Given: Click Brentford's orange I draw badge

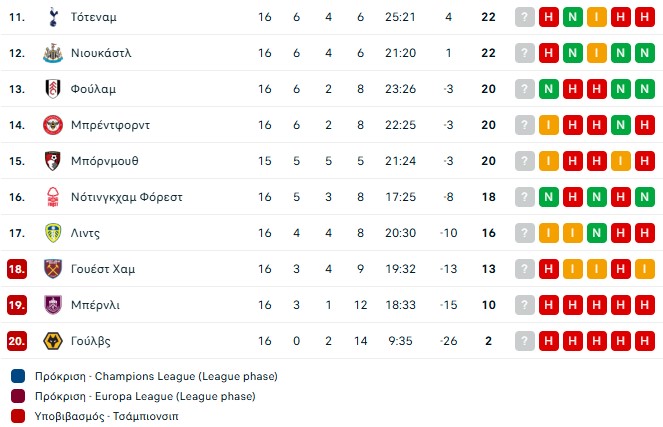Looking at the screenshot, I should [x=549, y=125].
